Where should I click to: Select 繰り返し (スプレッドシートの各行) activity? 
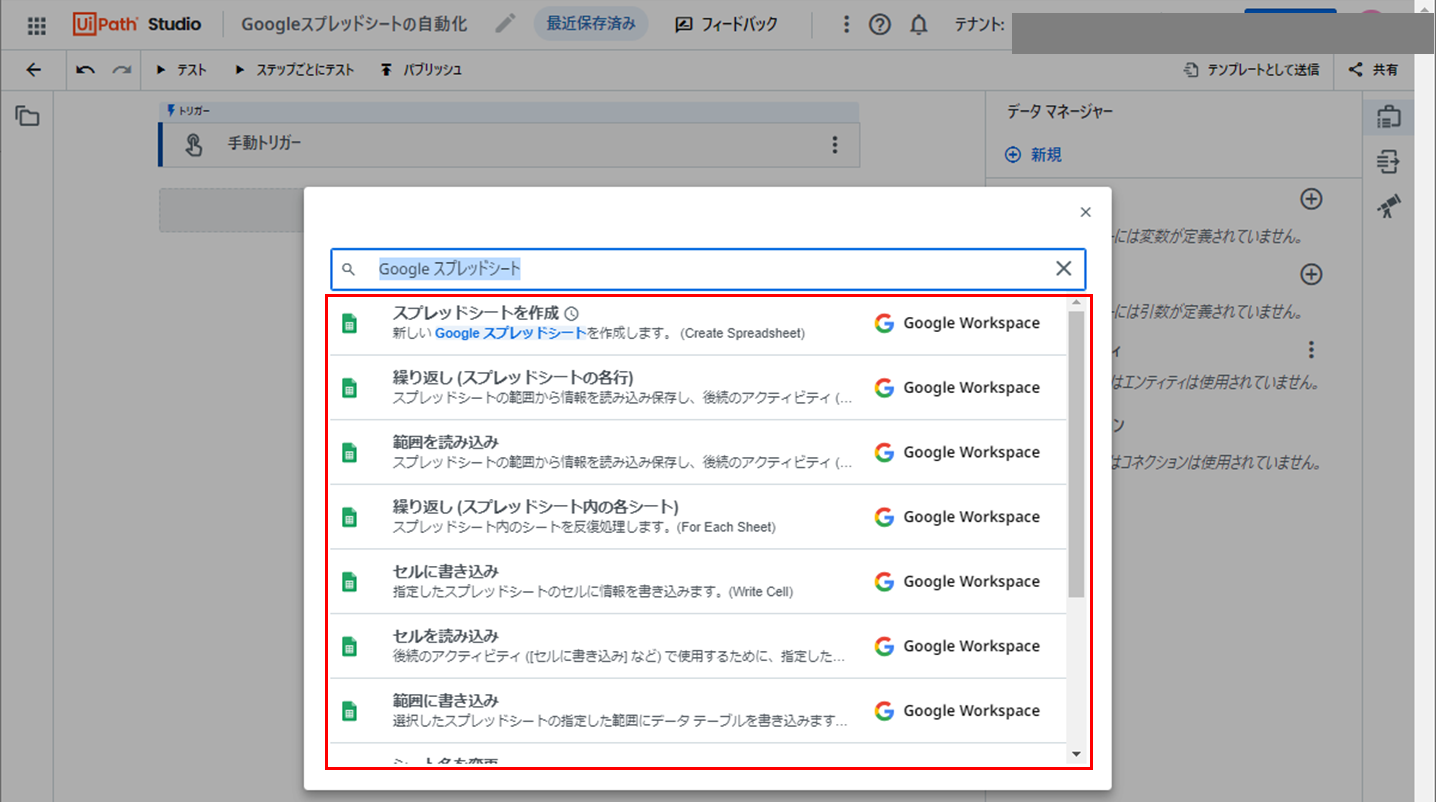(698, 388)
